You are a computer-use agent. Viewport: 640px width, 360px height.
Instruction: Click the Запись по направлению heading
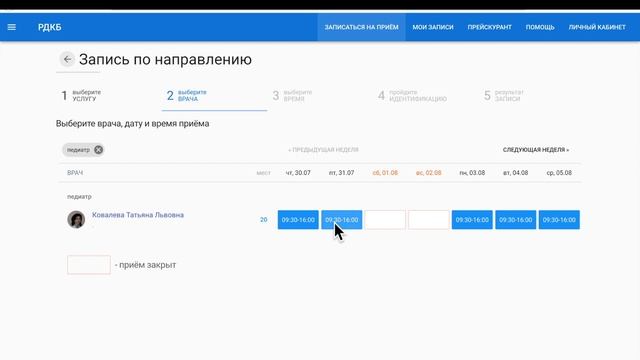point(165,60)
